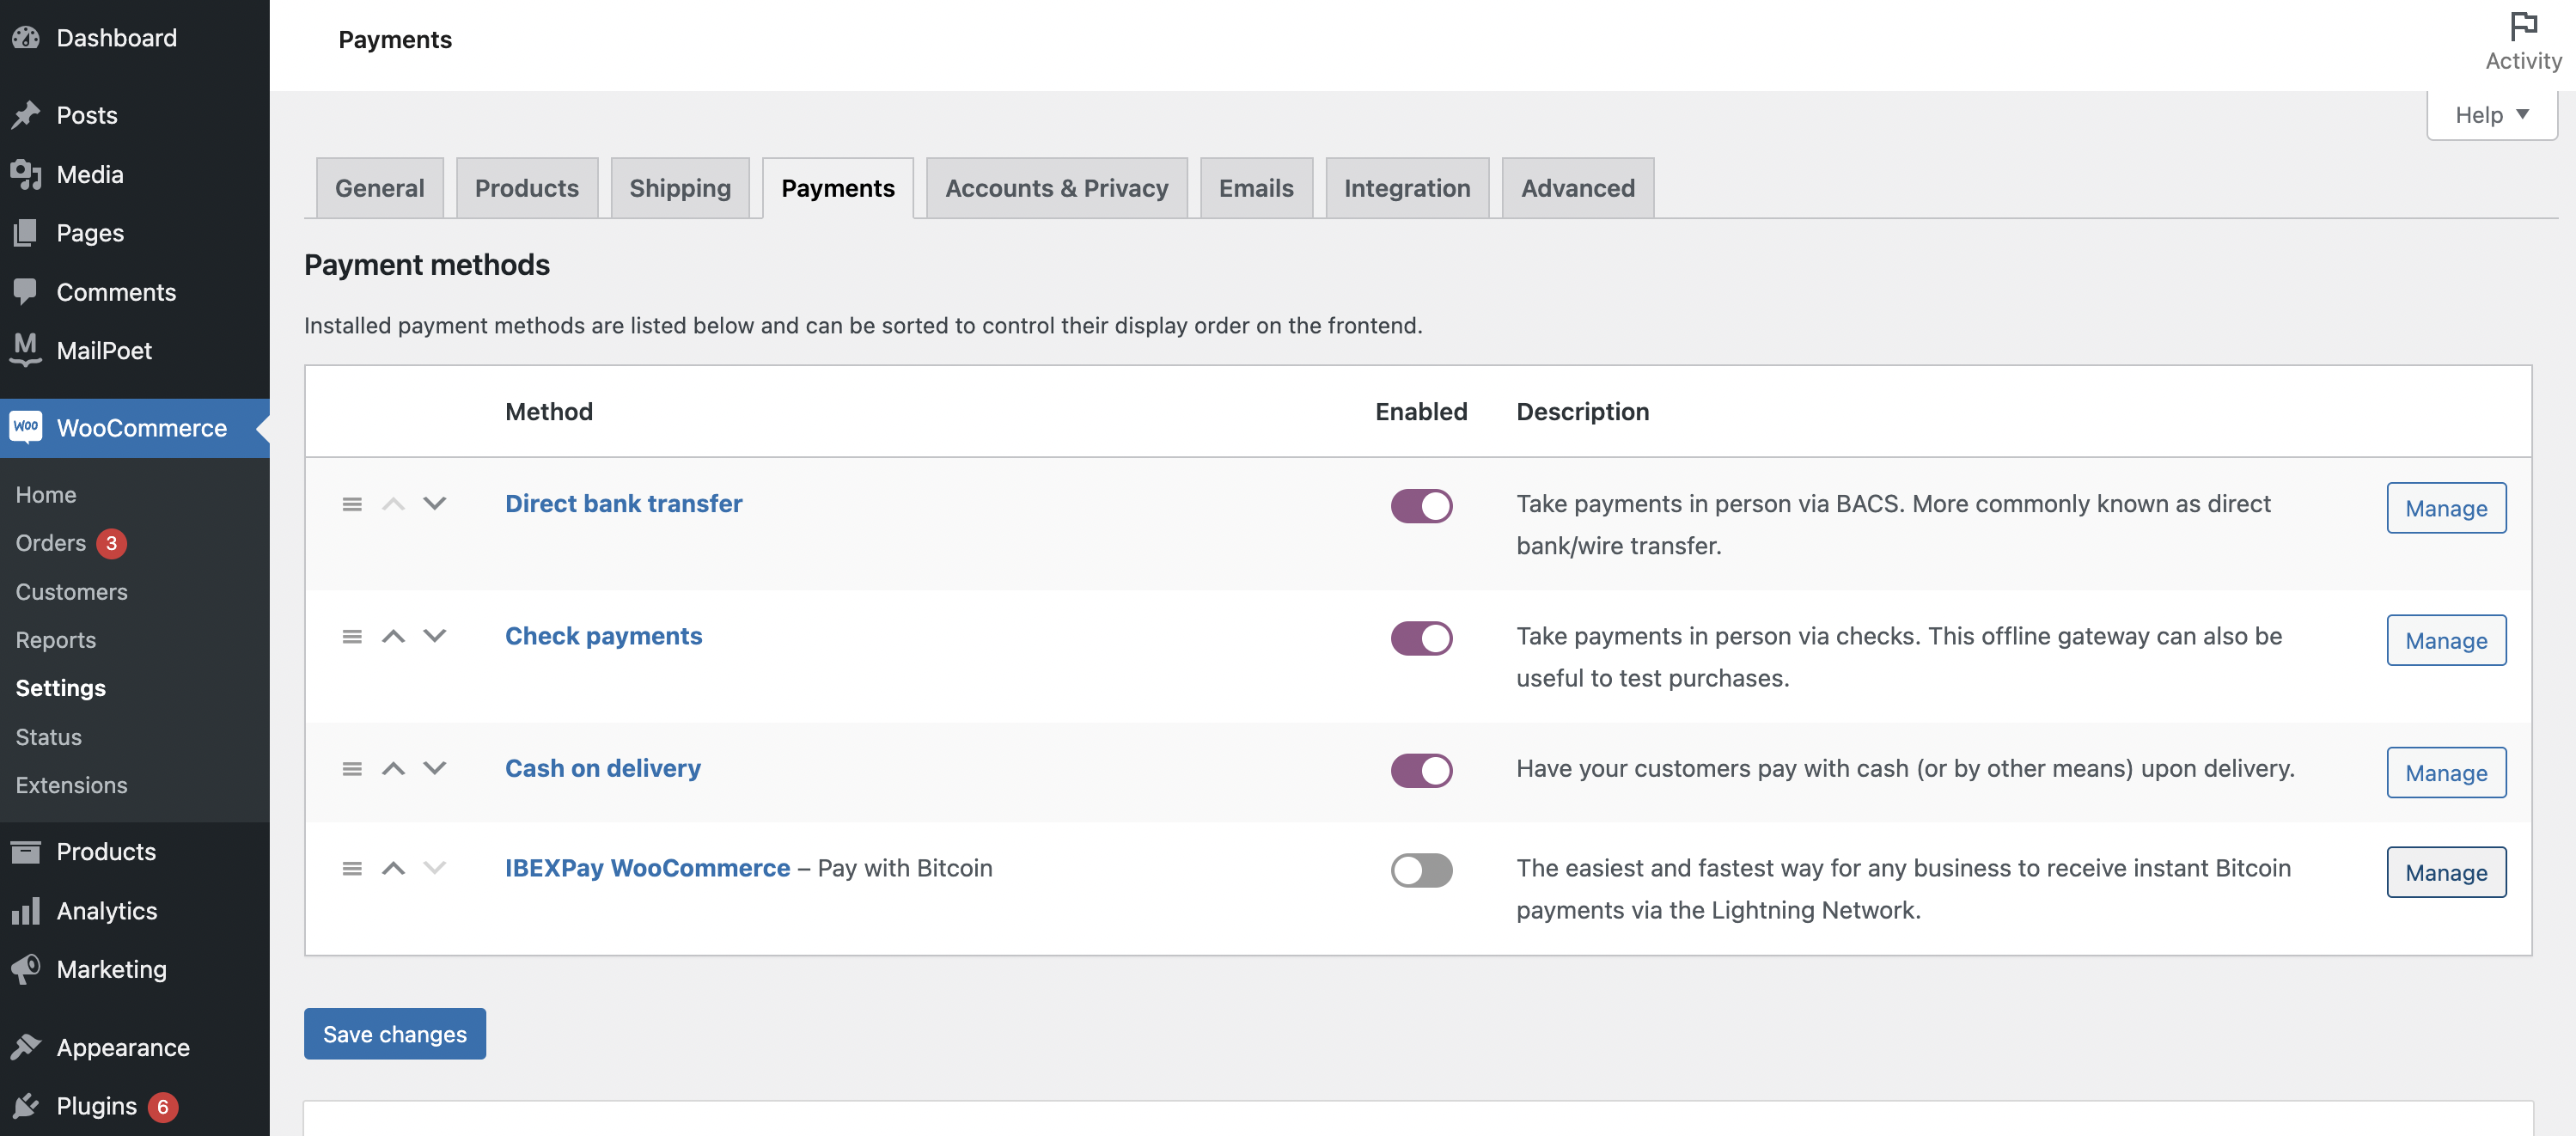Screen dimensions: 2576x1136
Task: Click the Appearance paintbrush icon
Action: tap(26, 1046)
